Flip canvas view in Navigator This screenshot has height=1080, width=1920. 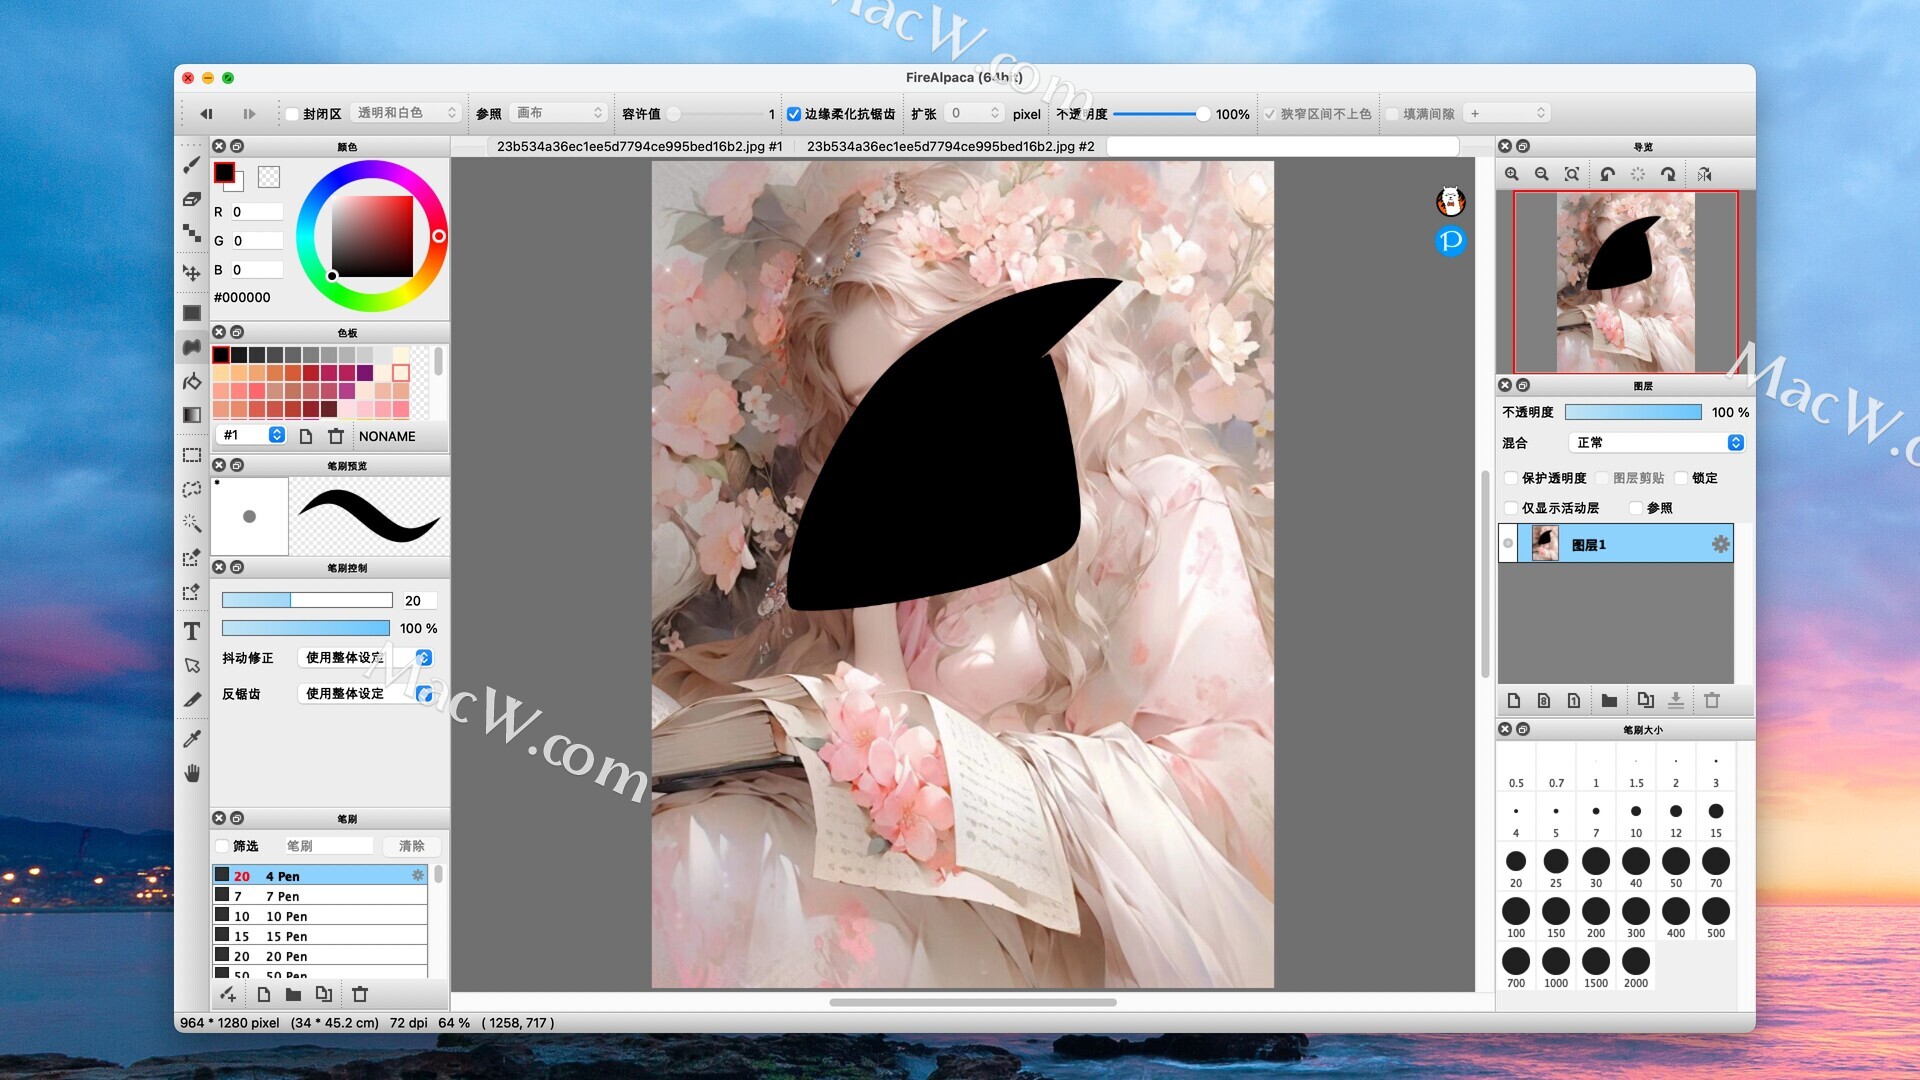click(x=1705, y=174)
